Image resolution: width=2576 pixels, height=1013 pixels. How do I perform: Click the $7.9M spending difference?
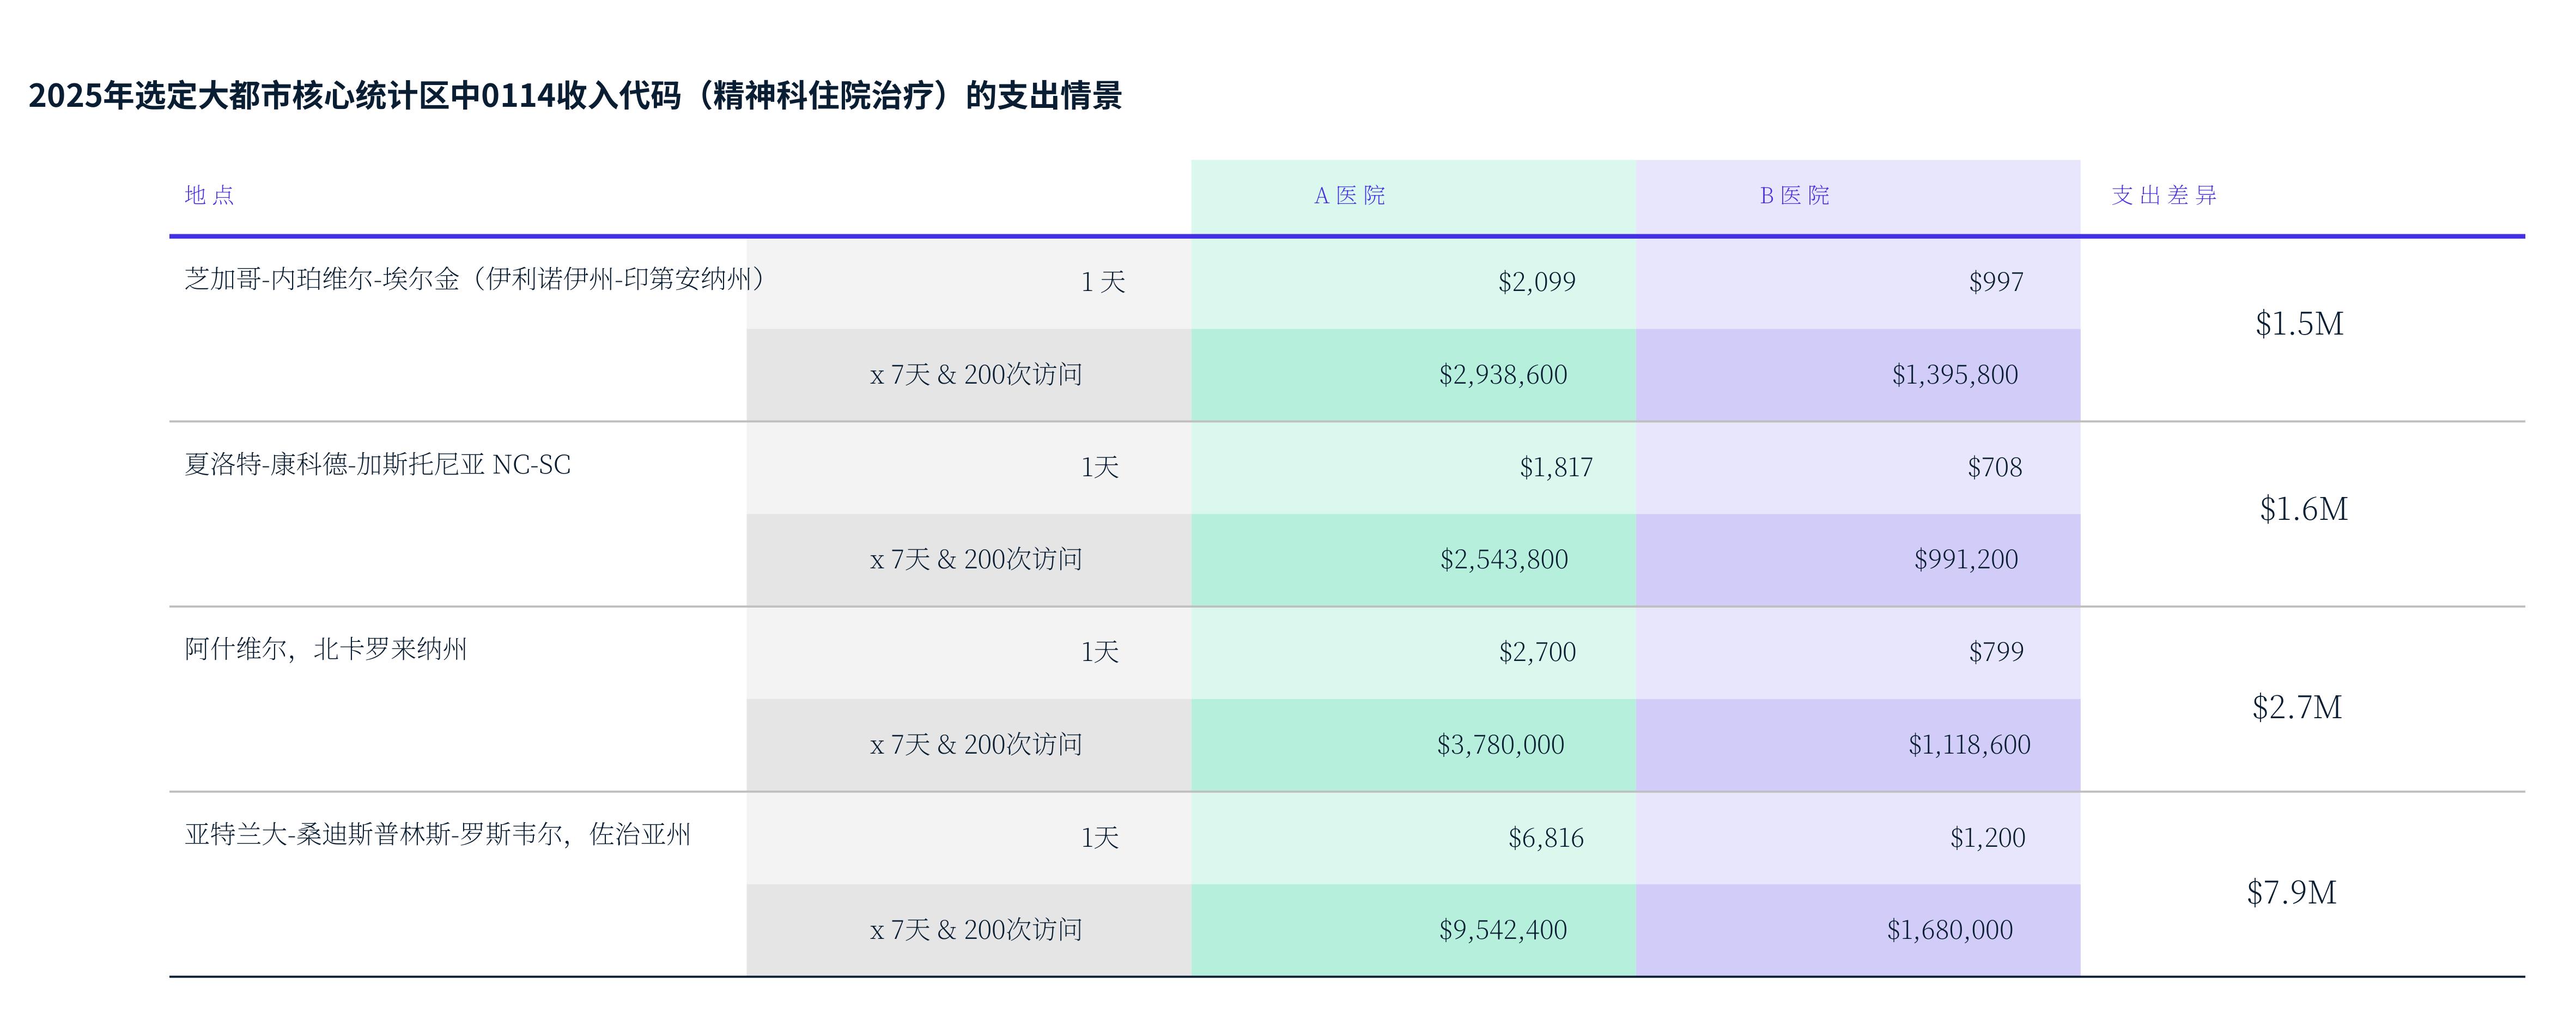2292,893
